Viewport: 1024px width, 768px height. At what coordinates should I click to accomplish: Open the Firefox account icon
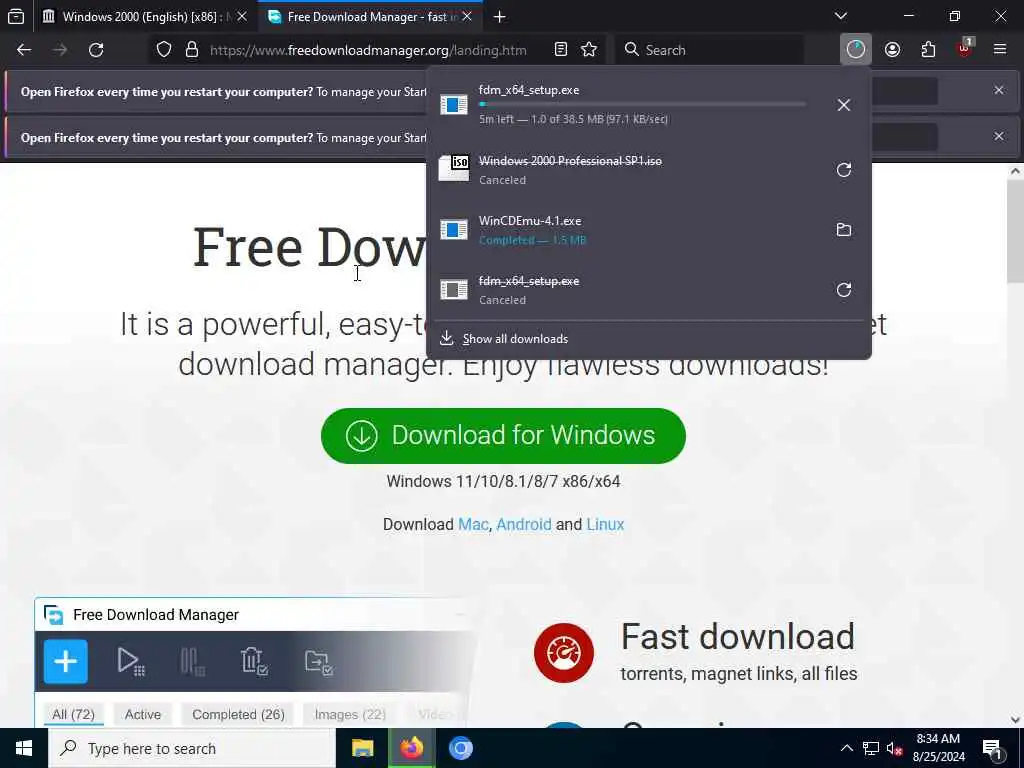click(x=892, y=50)
